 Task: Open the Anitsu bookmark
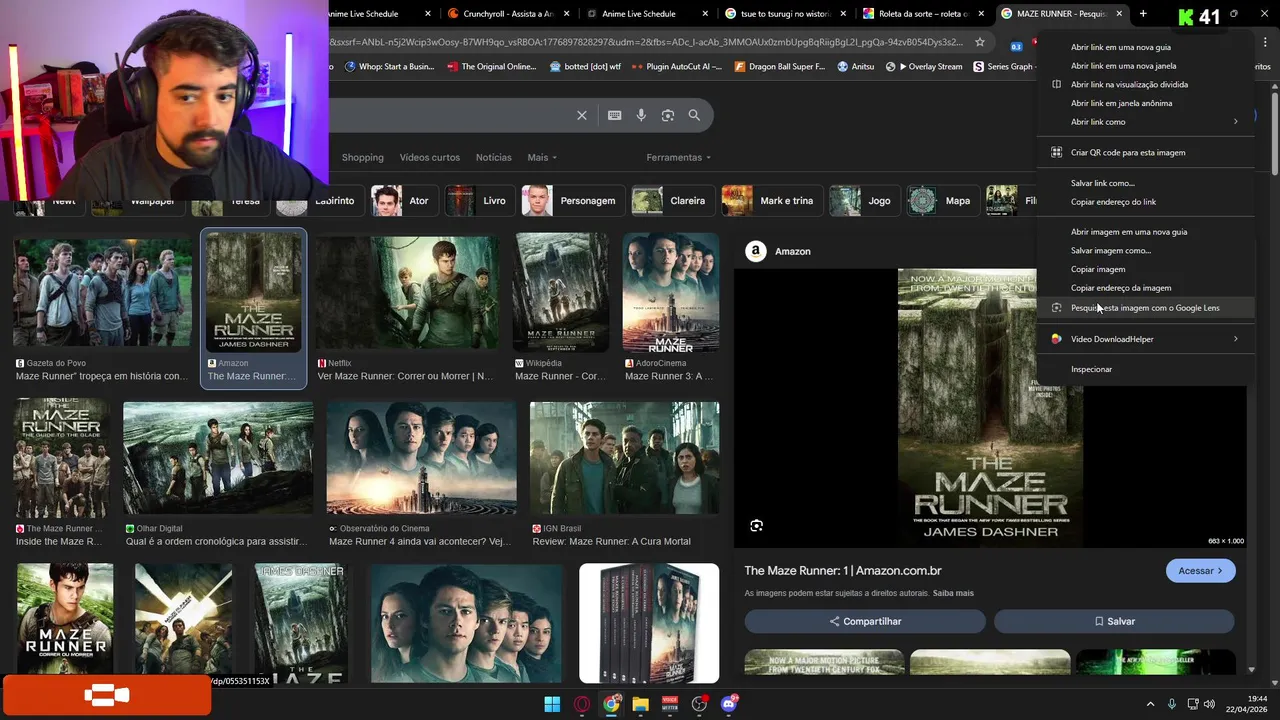click(856, 67)
